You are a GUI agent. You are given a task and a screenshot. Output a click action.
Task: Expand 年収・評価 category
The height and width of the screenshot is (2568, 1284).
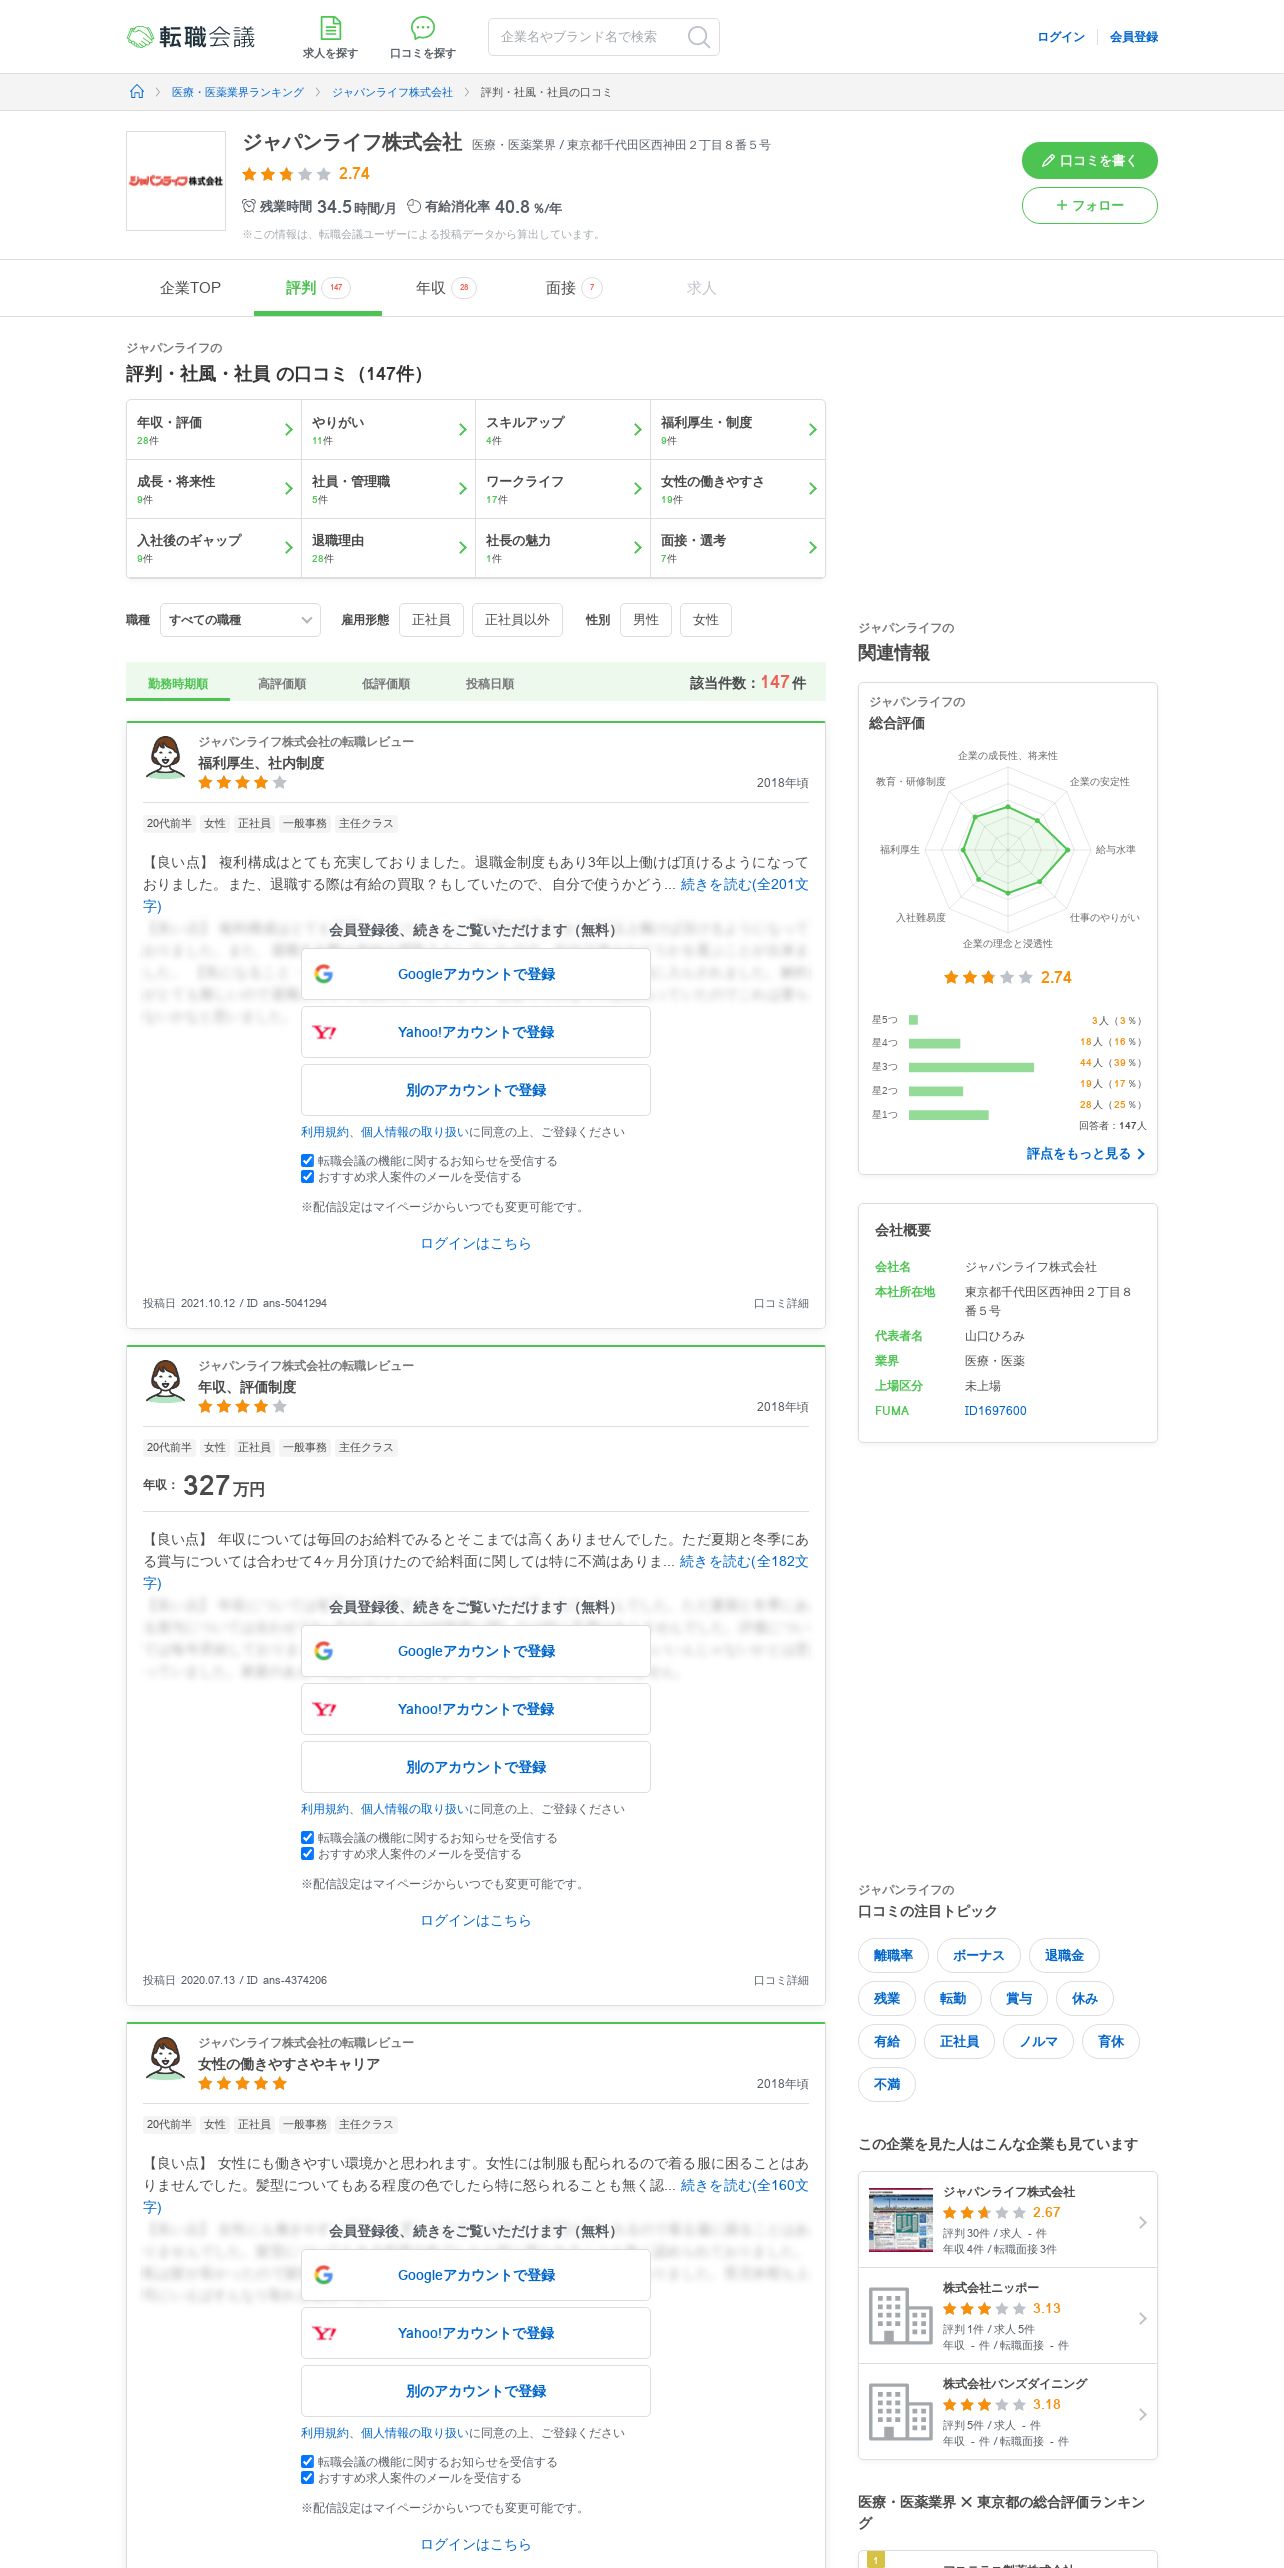click(214, 430)
